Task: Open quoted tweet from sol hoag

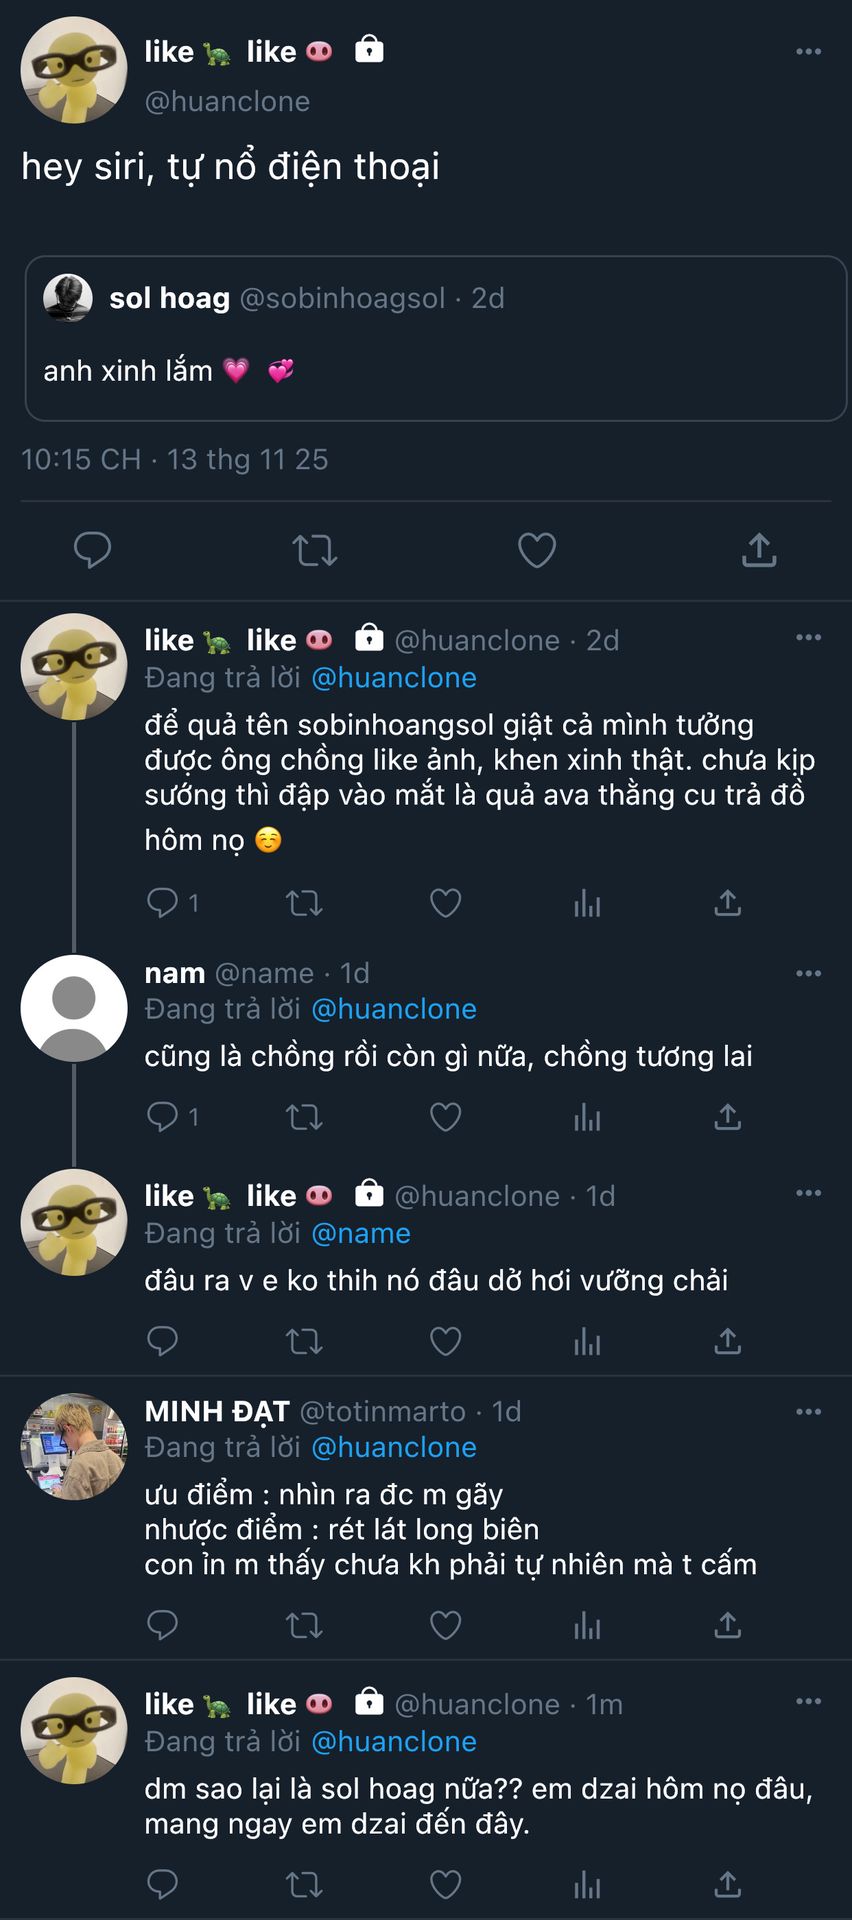Action: pos(435,338)
